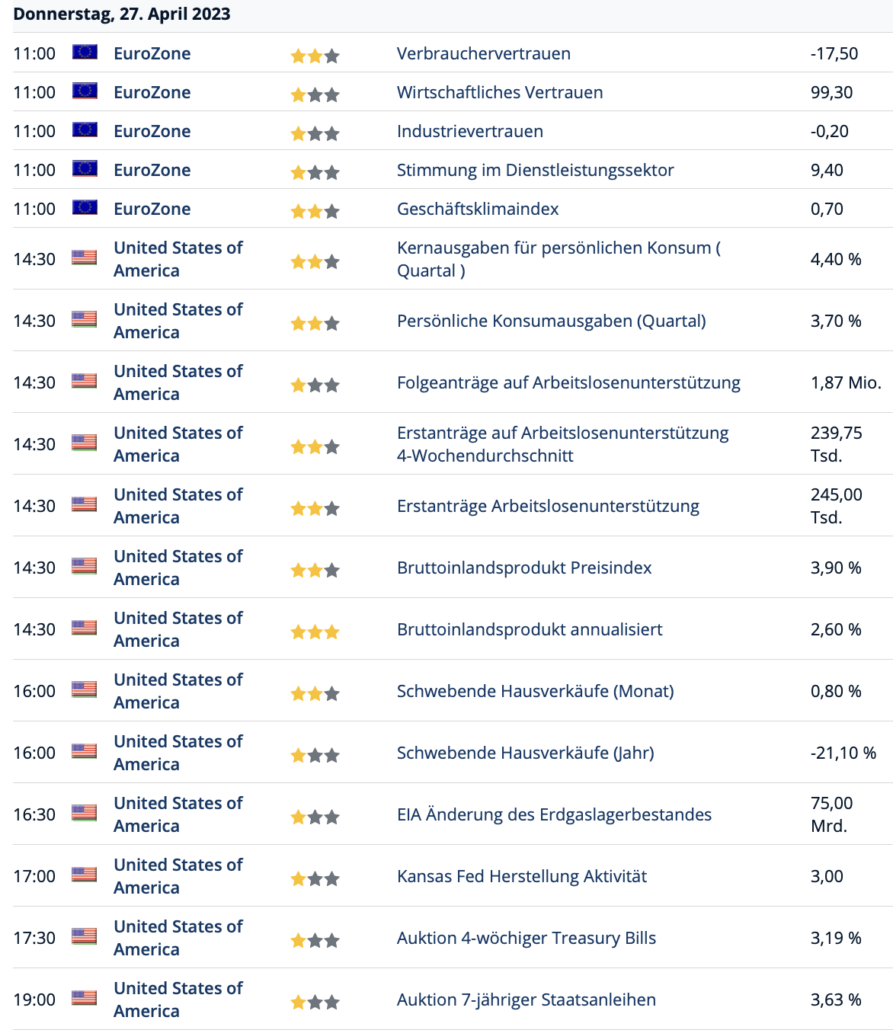Open Bruttoinlandsprodukt Preisindex entry
Screen dimensions: 893x1030
(x=524, y=568)
